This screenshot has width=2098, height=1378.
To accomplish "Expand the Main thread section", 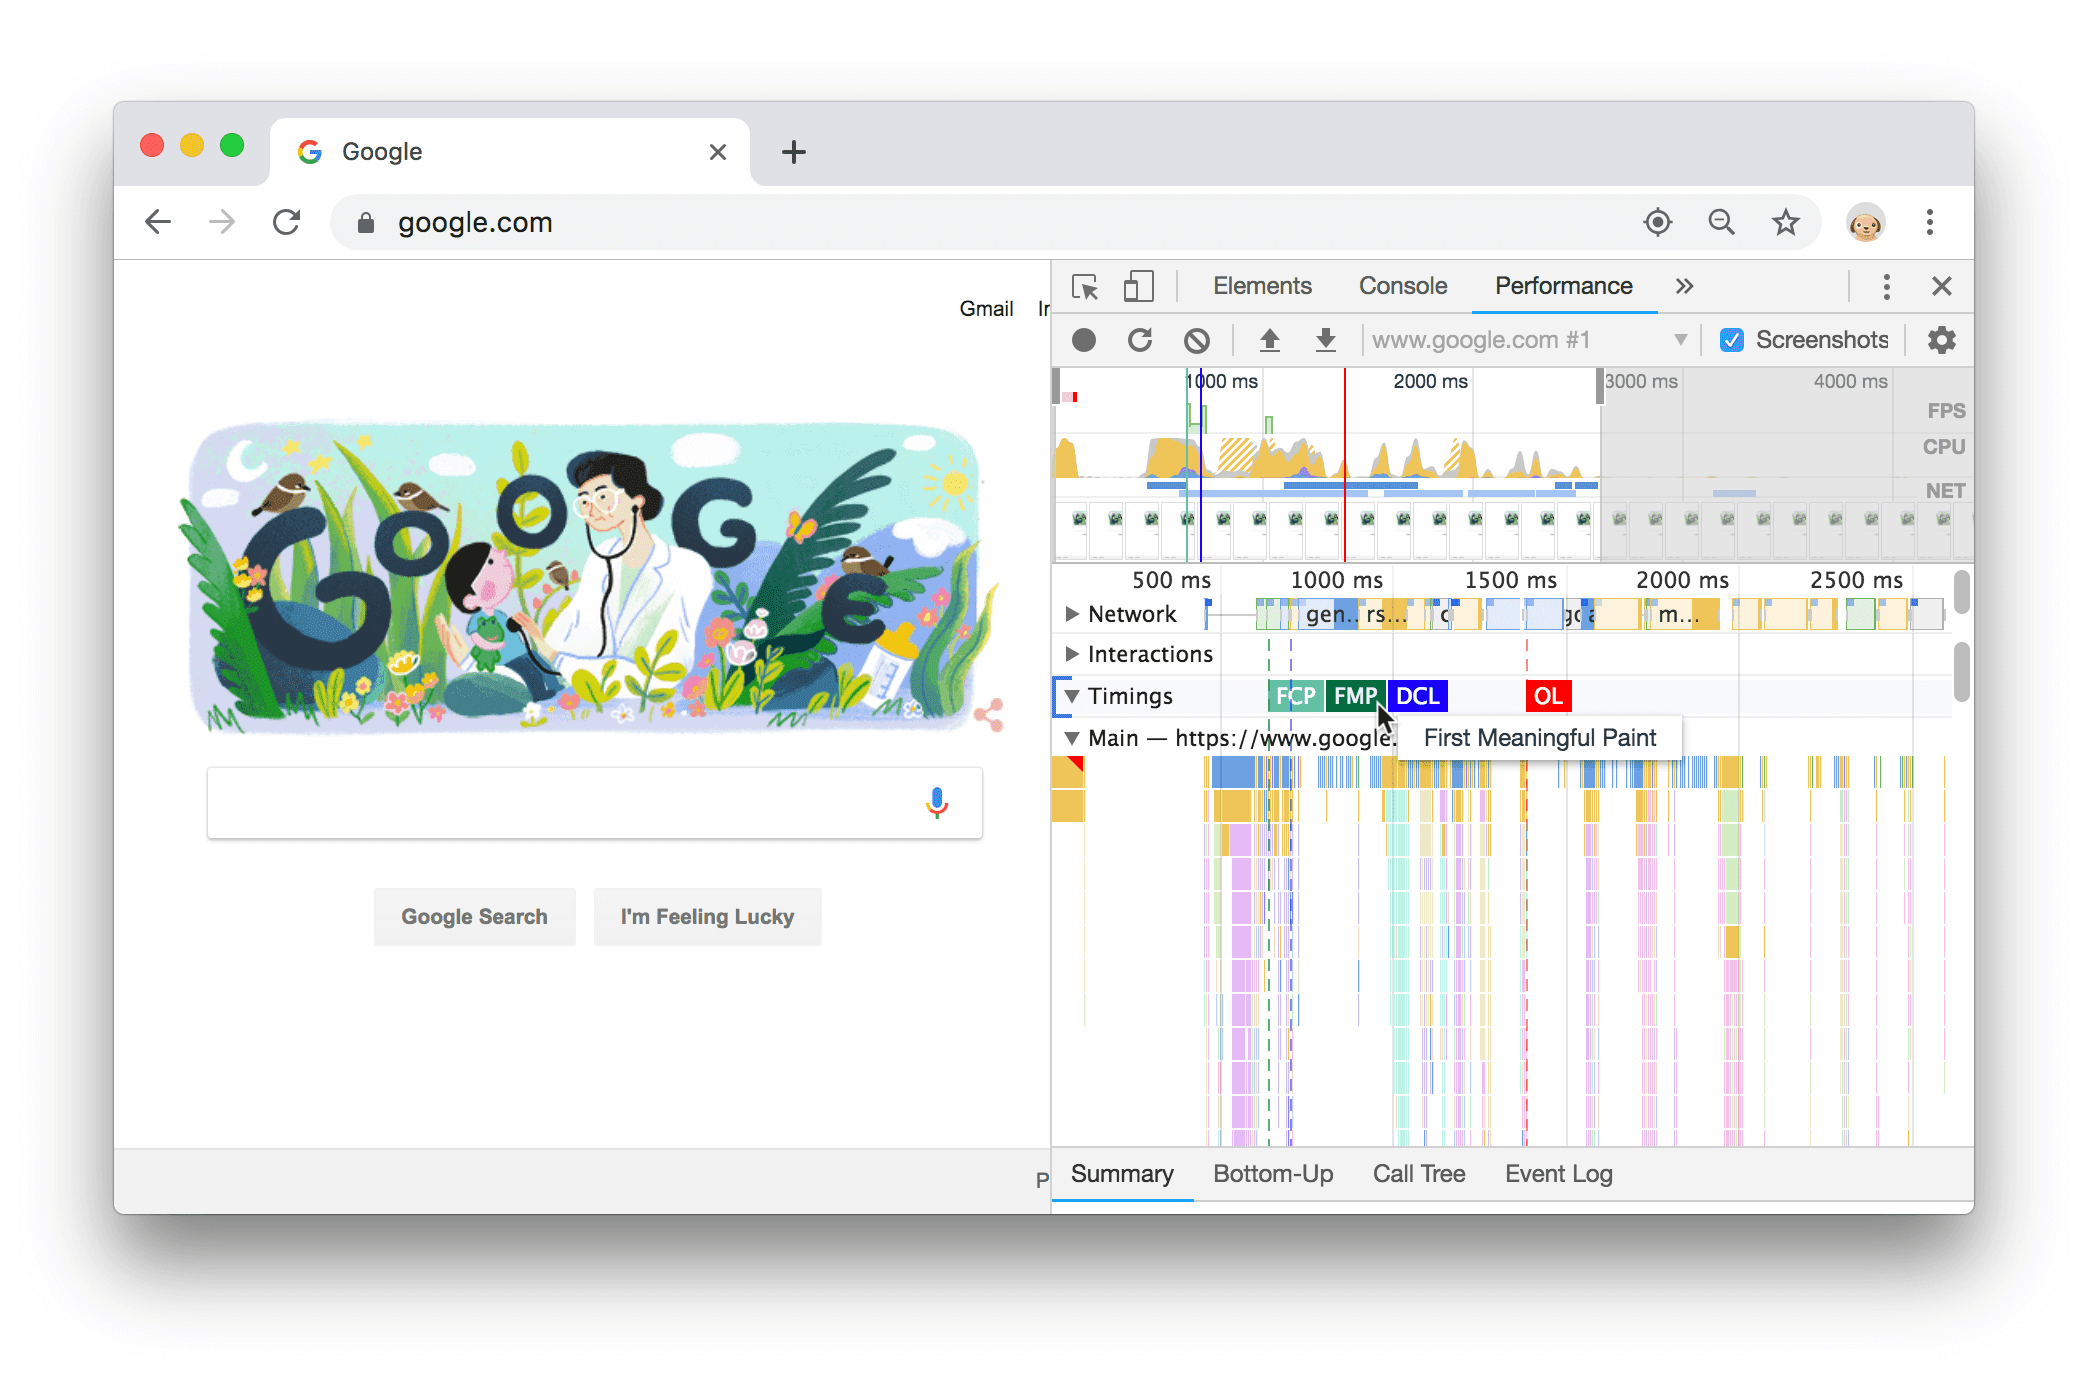I will point(1071,740).
